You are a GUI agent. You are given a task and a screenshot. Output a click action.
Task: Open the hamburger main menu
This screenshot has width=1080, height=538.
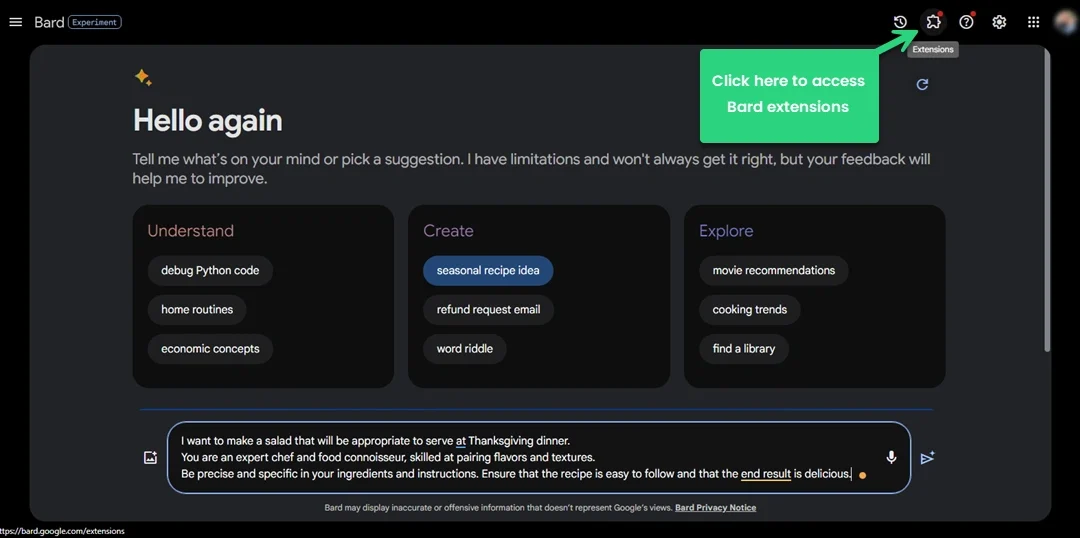(x=15, y=22)
